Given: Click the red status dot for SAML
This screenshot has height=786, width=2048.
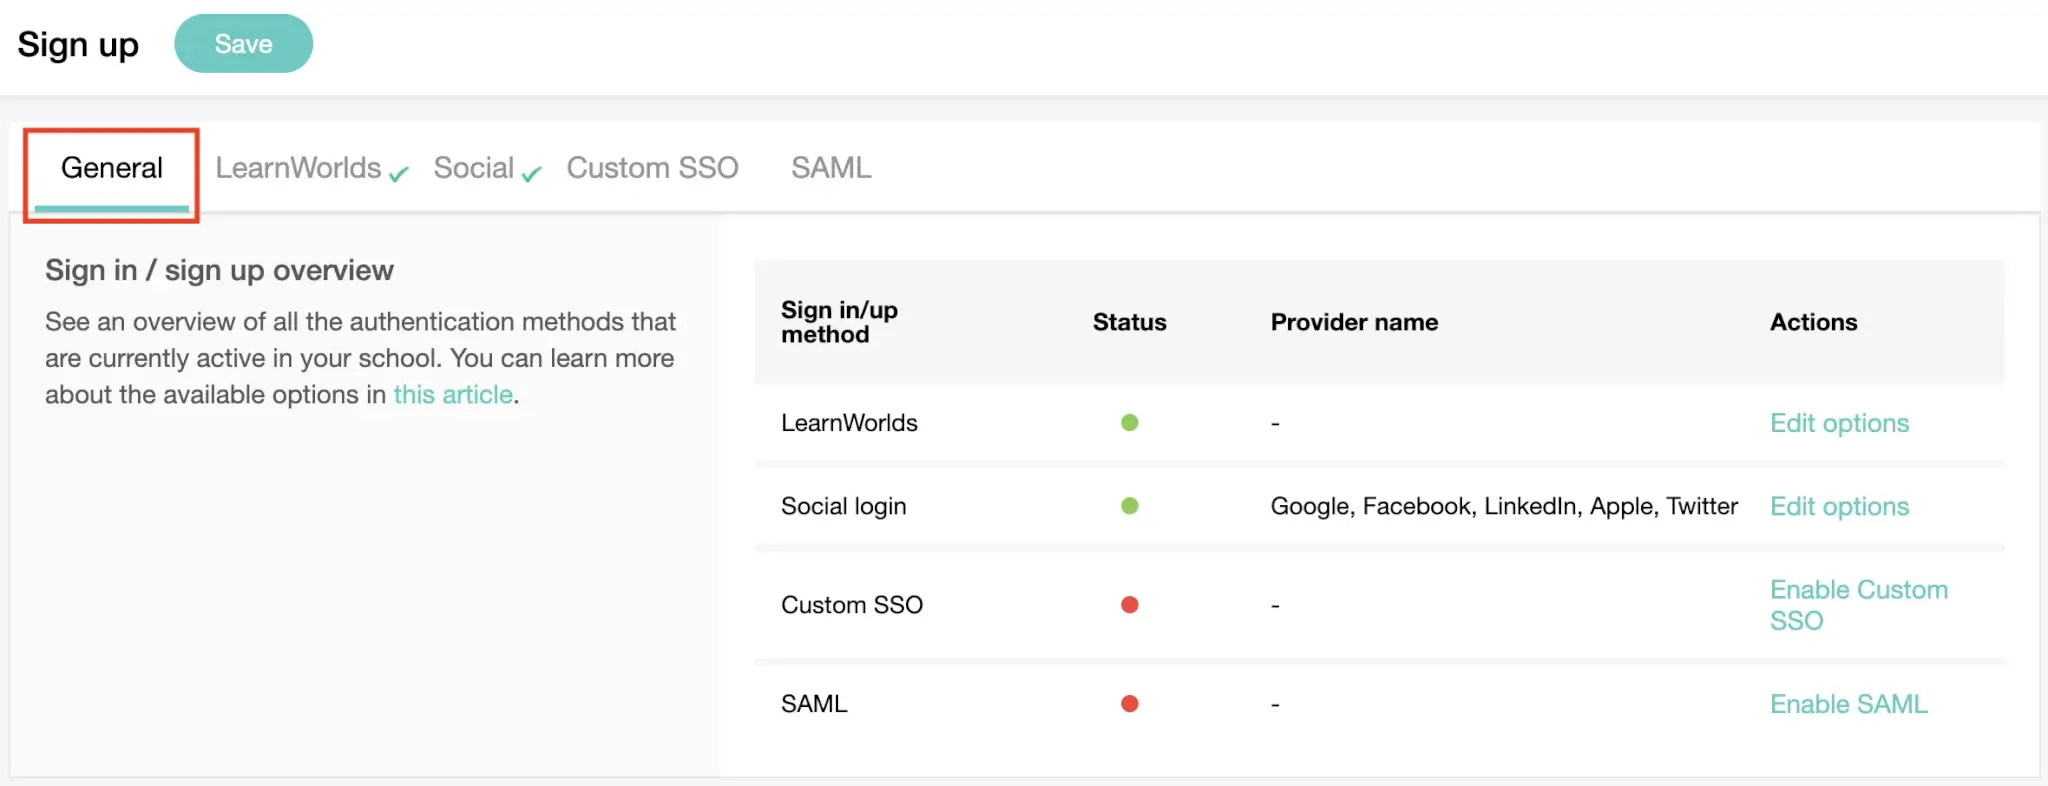Looking at the screenshot, I should point(1130,704).
